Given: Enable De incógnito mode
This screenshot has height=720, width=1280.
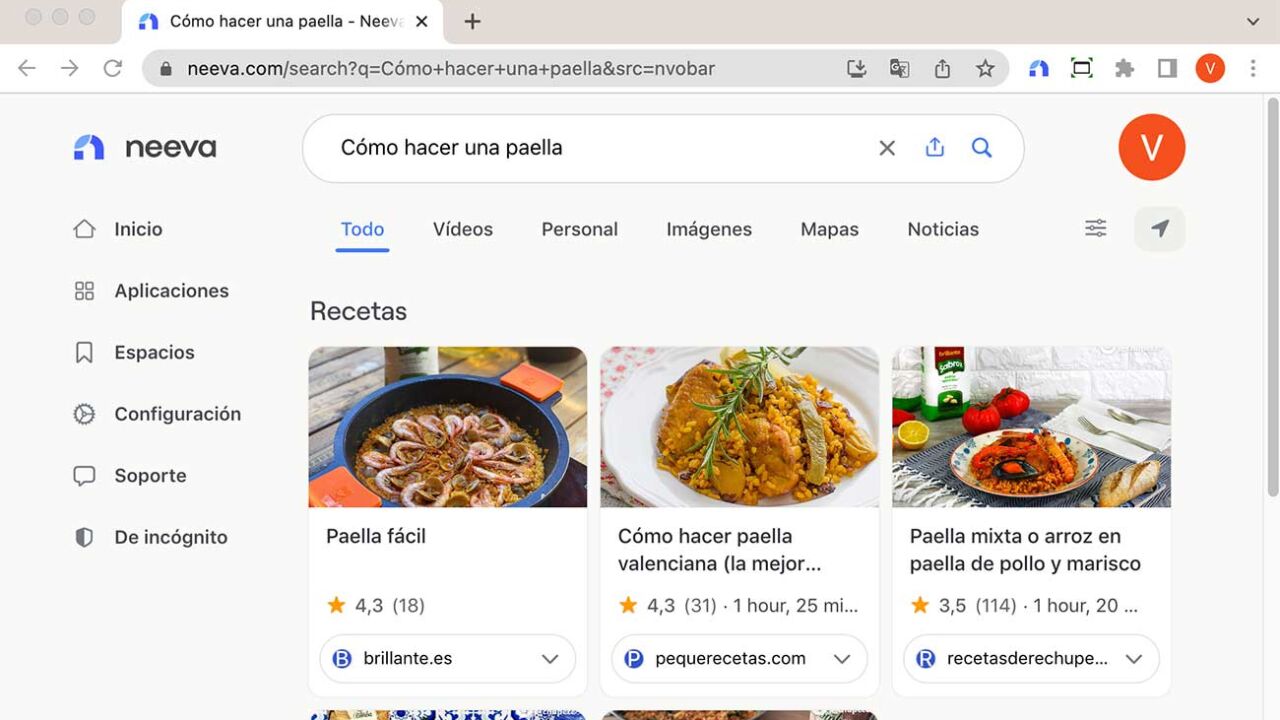Looking at the screenshot, I should [170, 537].
